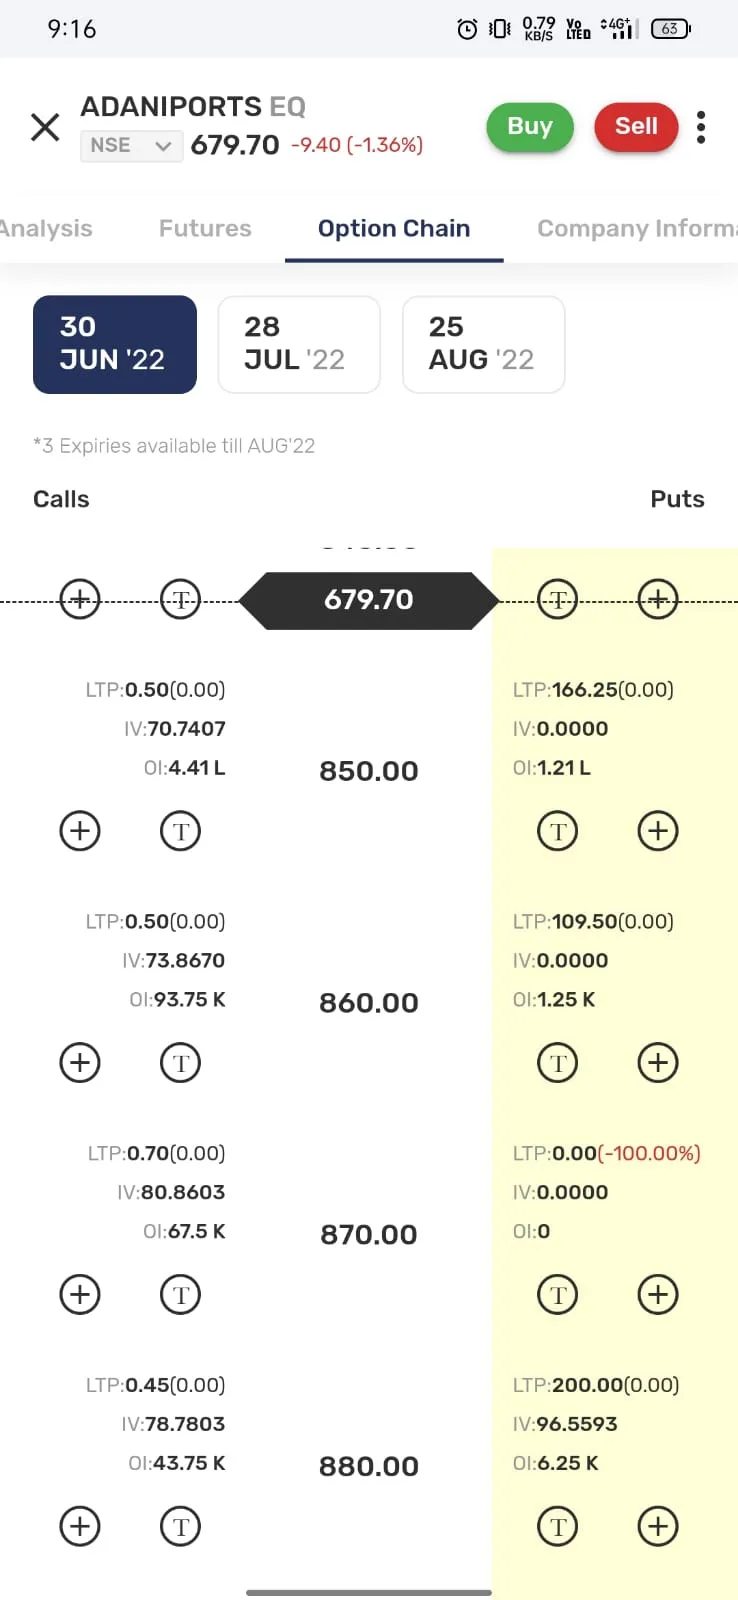Tap the red Sell button
Image resolution: width=738 pixels, height=1600 pixels.
click(x=636, y=127)
